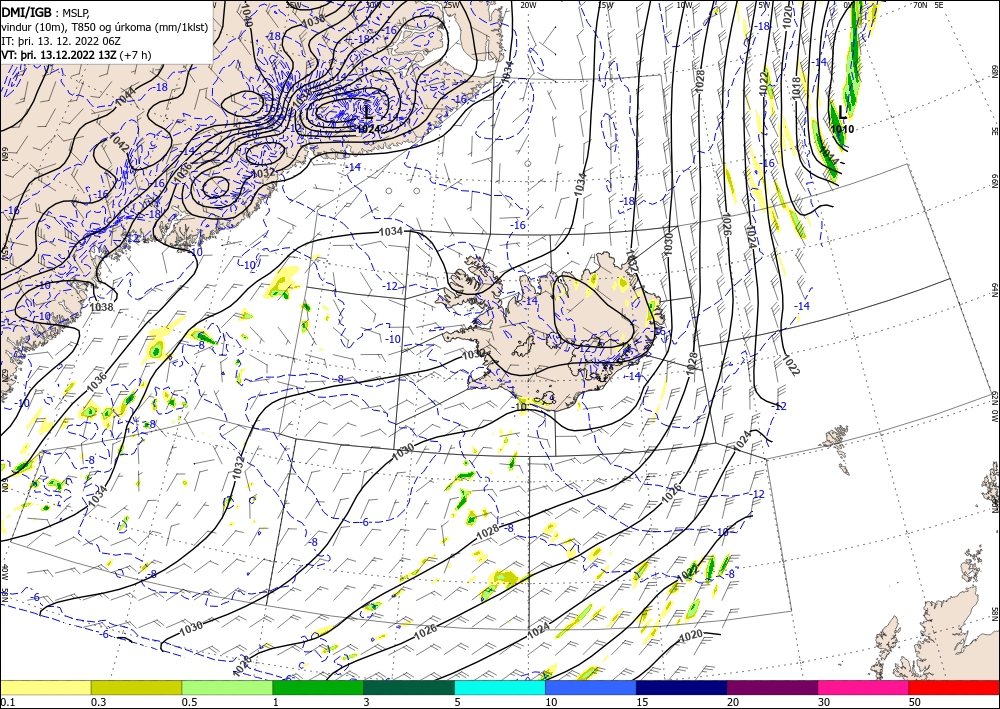Click the 'vindur (10m), T850 og úrkoma' line

click(x=105, y=27)
